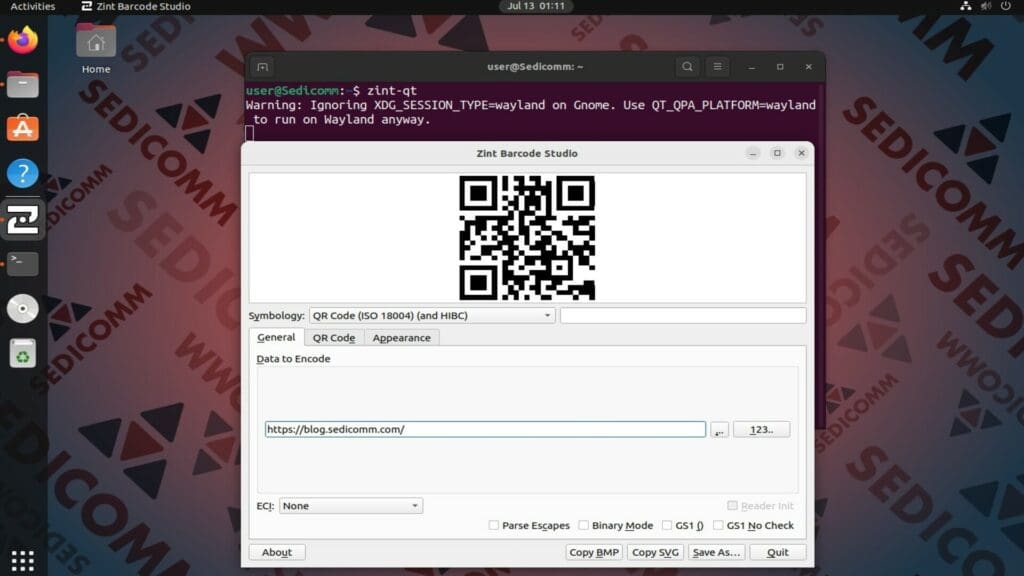Show applications grid
This screenshot has width=1024, height=576.
[23, 560]
